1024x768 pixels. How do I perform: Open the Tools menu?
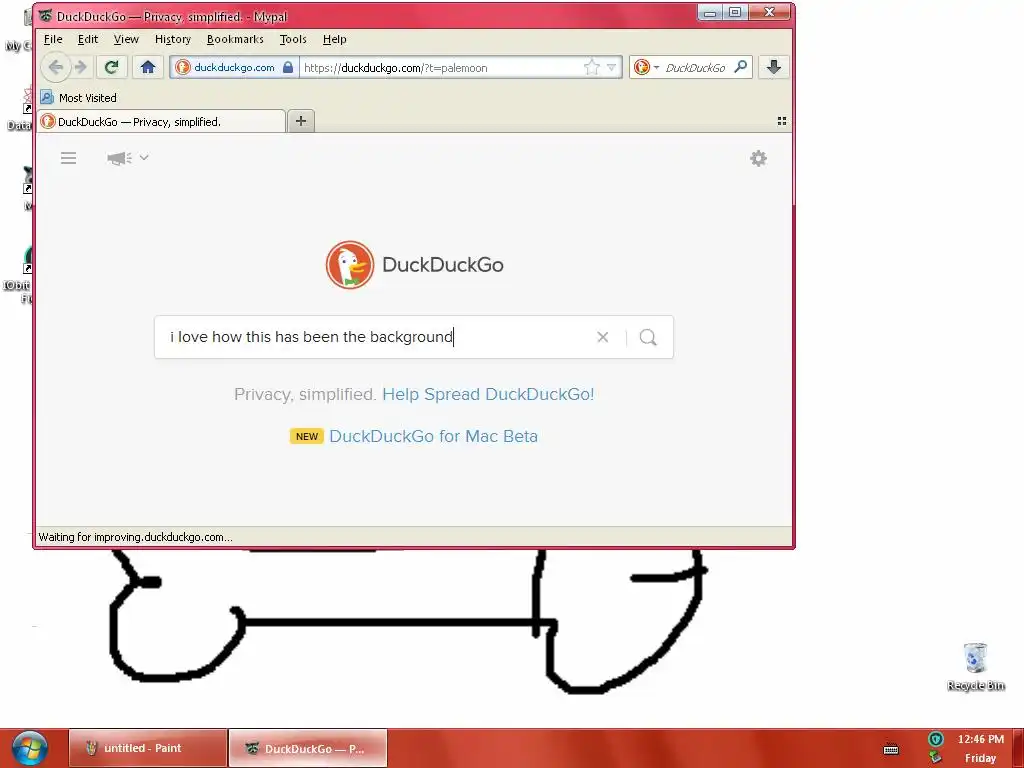(293, 39)
